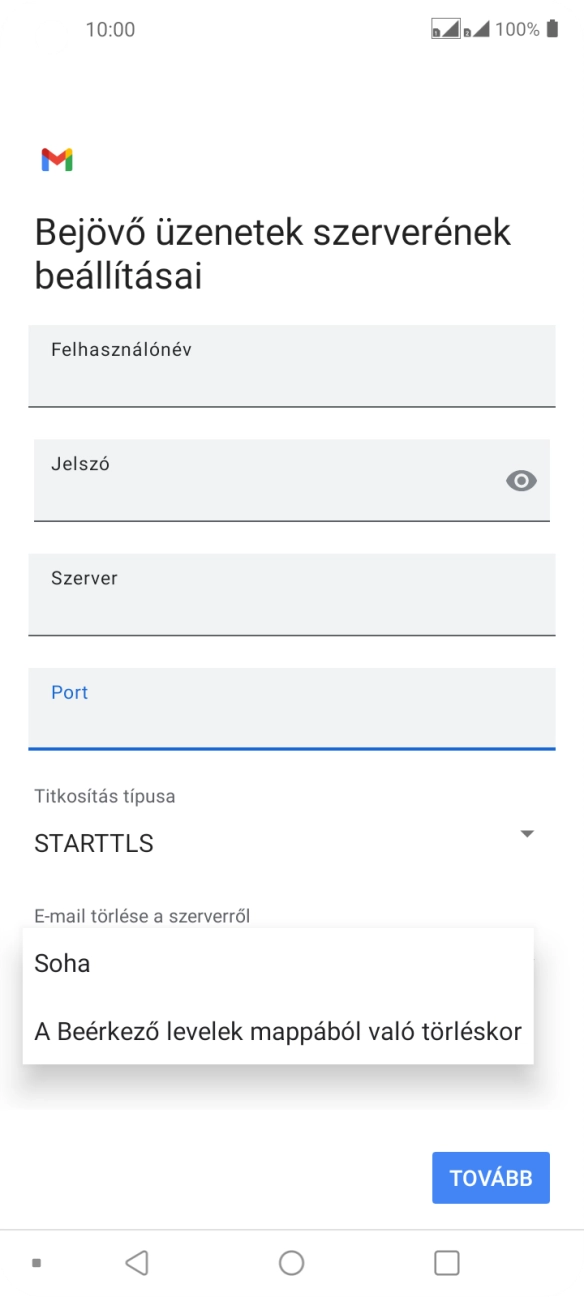
Task: Tap the recent apps square icon
Action: click(447, 1262)
